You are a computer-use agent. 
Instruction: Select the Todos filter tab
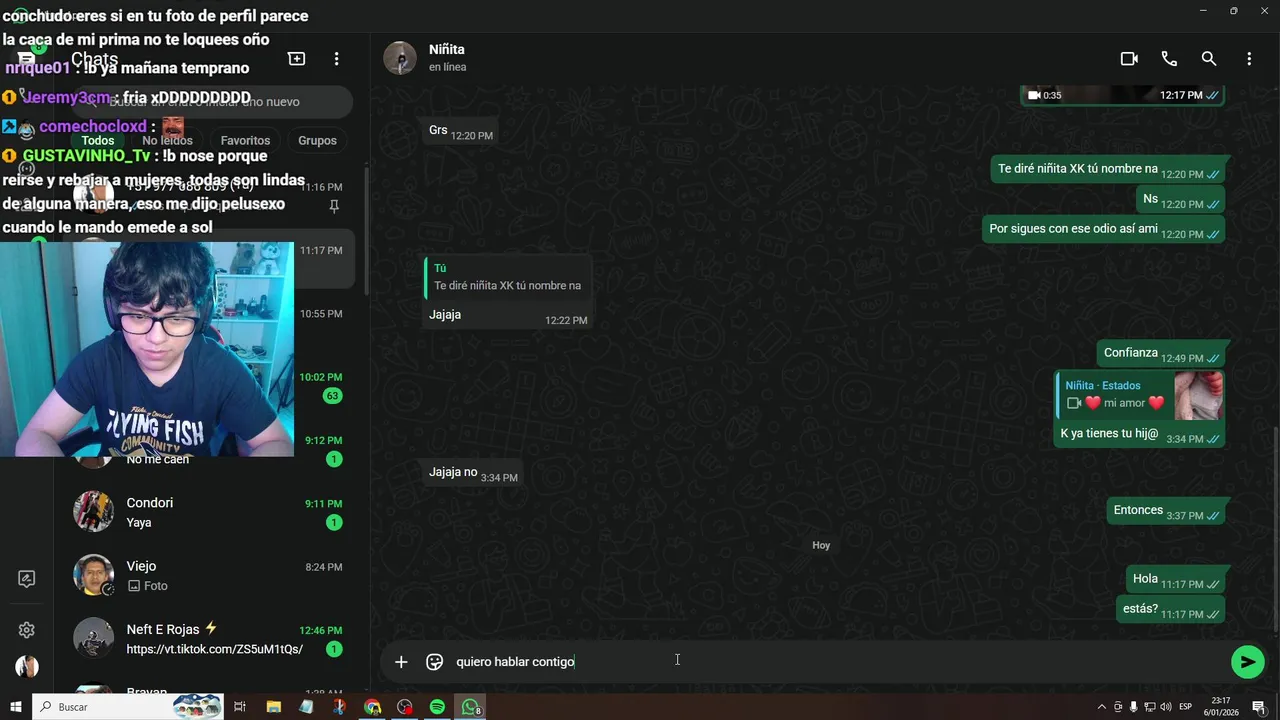pyautogui.click(x=98, y=141)
